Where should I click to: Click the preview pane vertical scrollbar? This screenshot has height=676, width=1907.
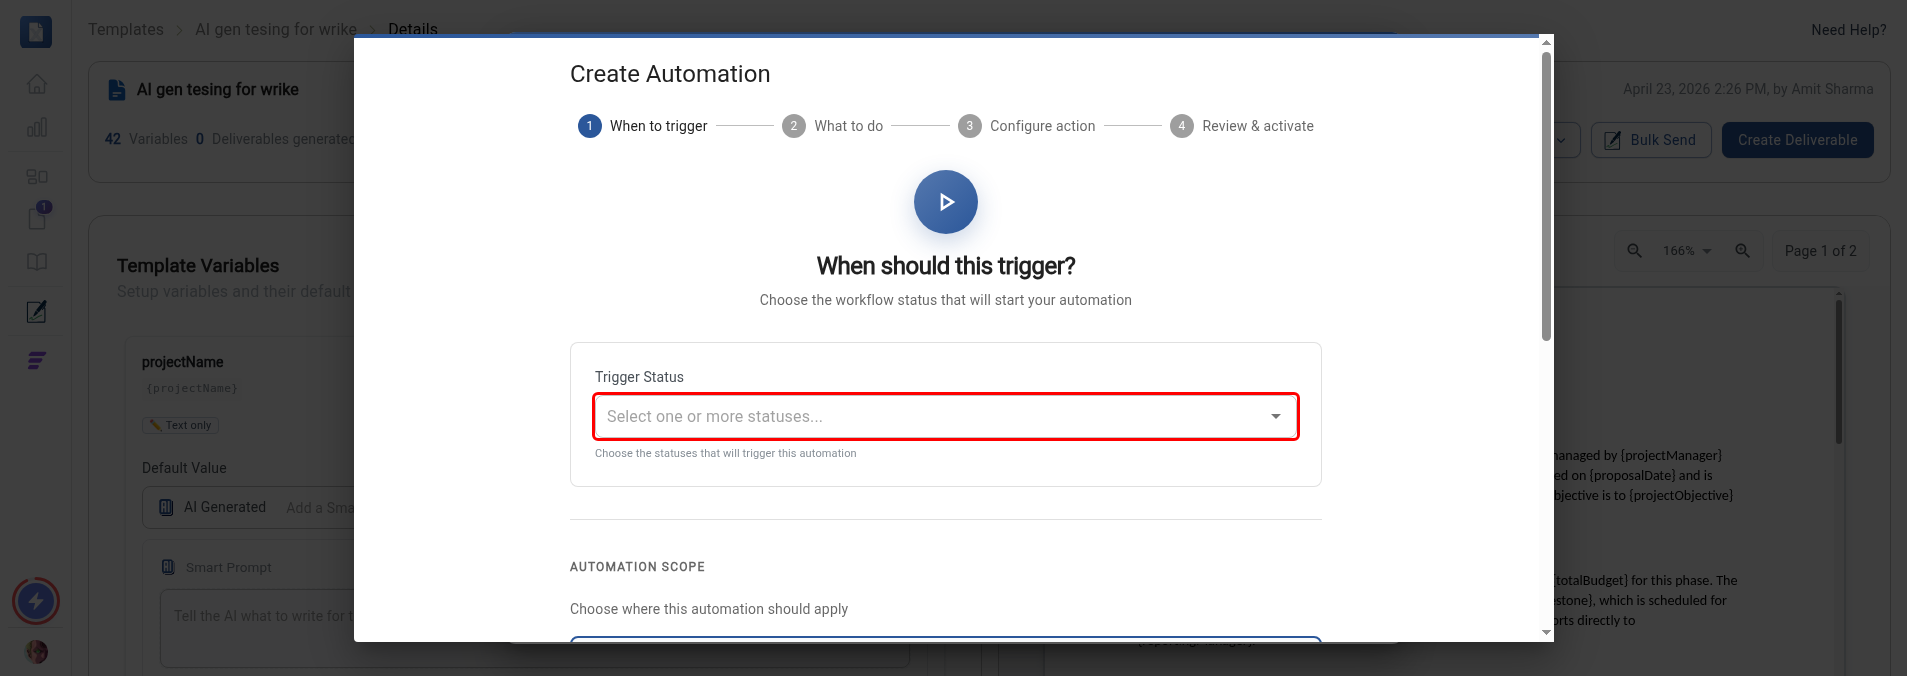coord(1839,370)
